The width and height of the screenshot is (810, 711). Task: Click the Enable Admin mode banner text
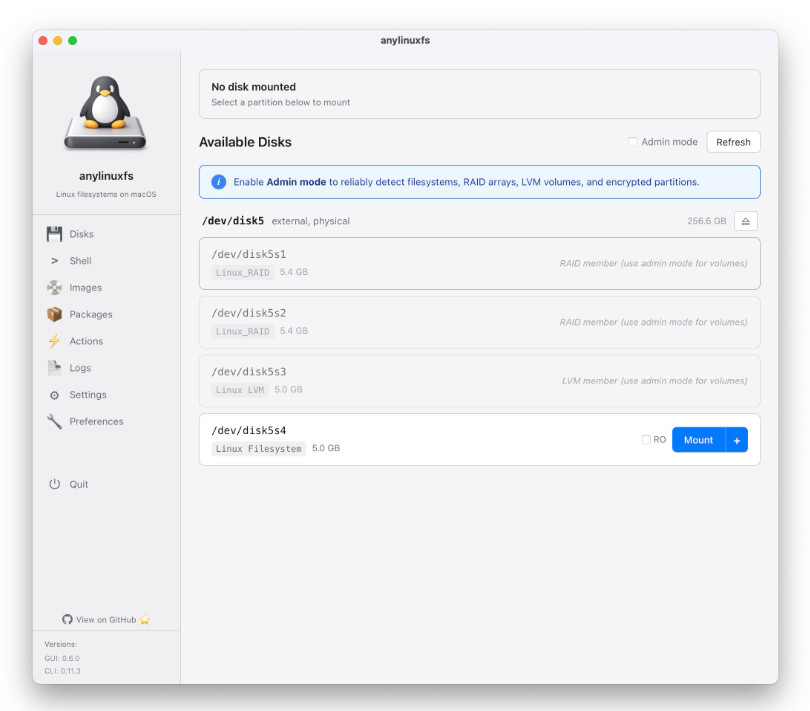466,182
